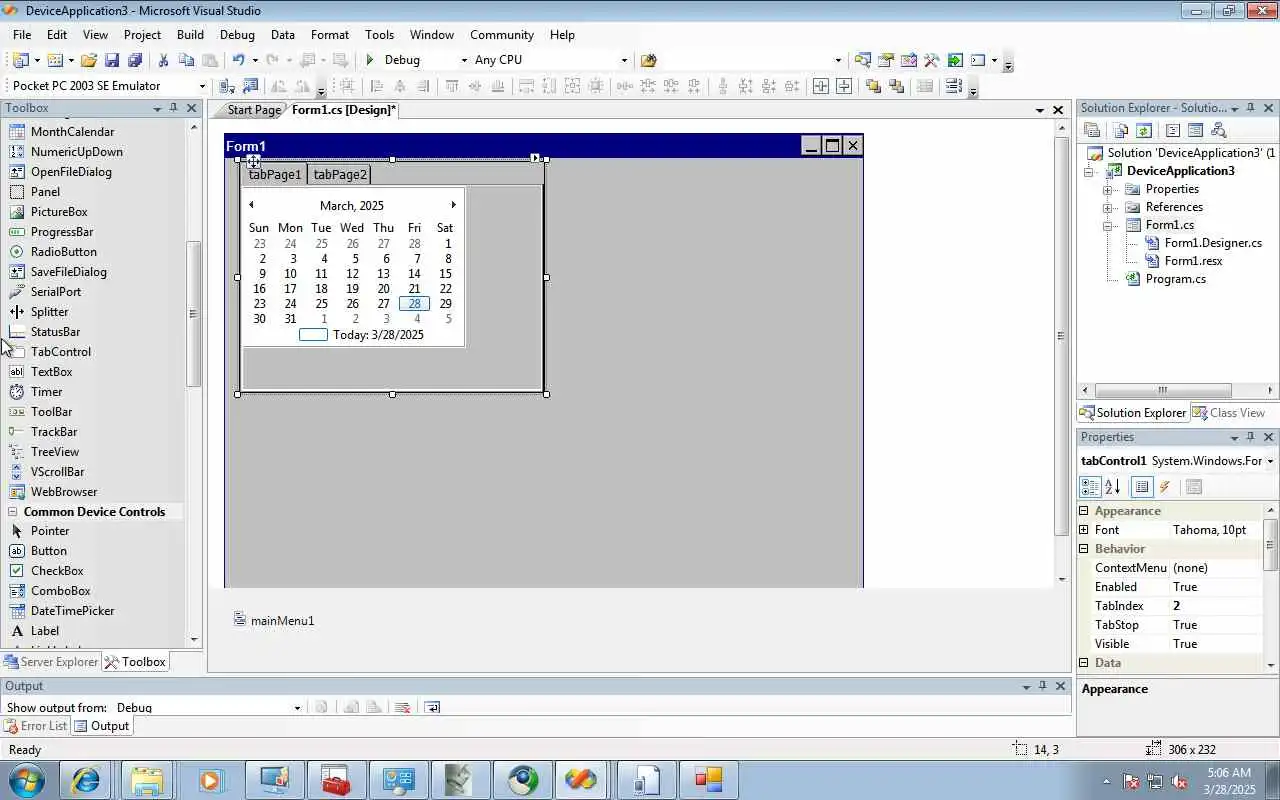Image resolution: width=1280 pixels, height=800 pixels.
Task: Open the Format menu
Action: 330,35
